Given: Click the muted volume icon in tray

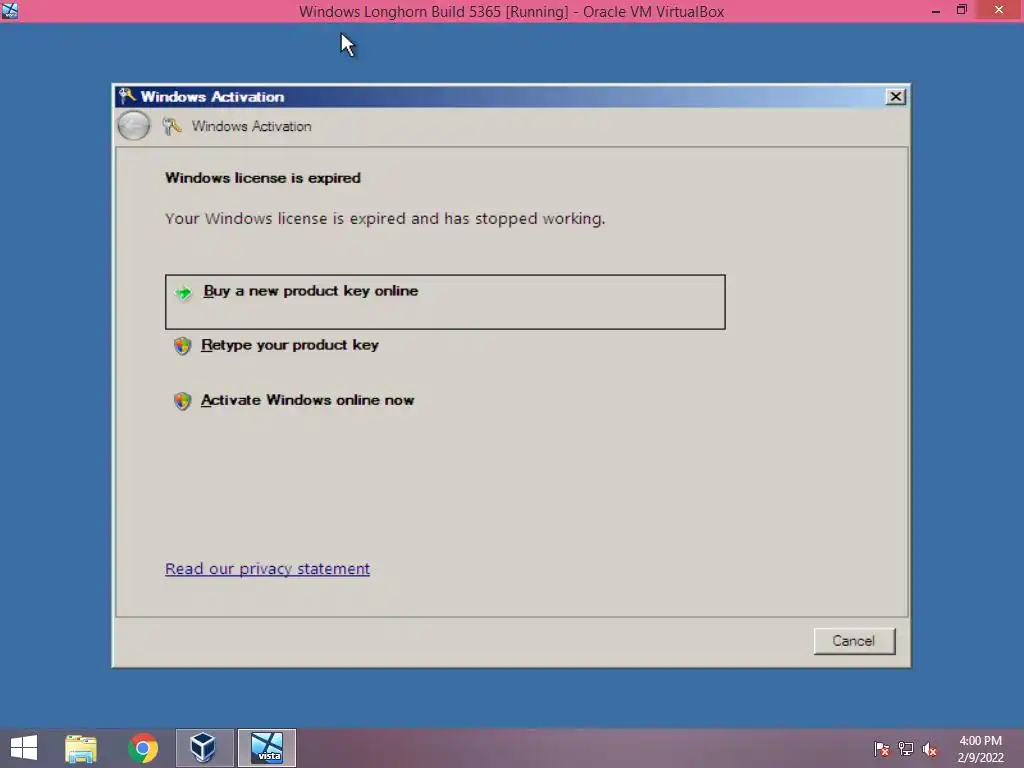Looking at the screenshot, I should [x=929, y=749].
